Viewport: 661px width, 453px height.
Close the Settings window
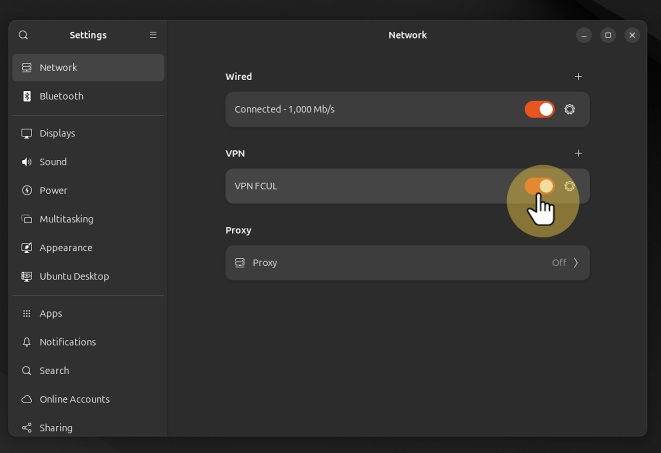pos(632,35)
